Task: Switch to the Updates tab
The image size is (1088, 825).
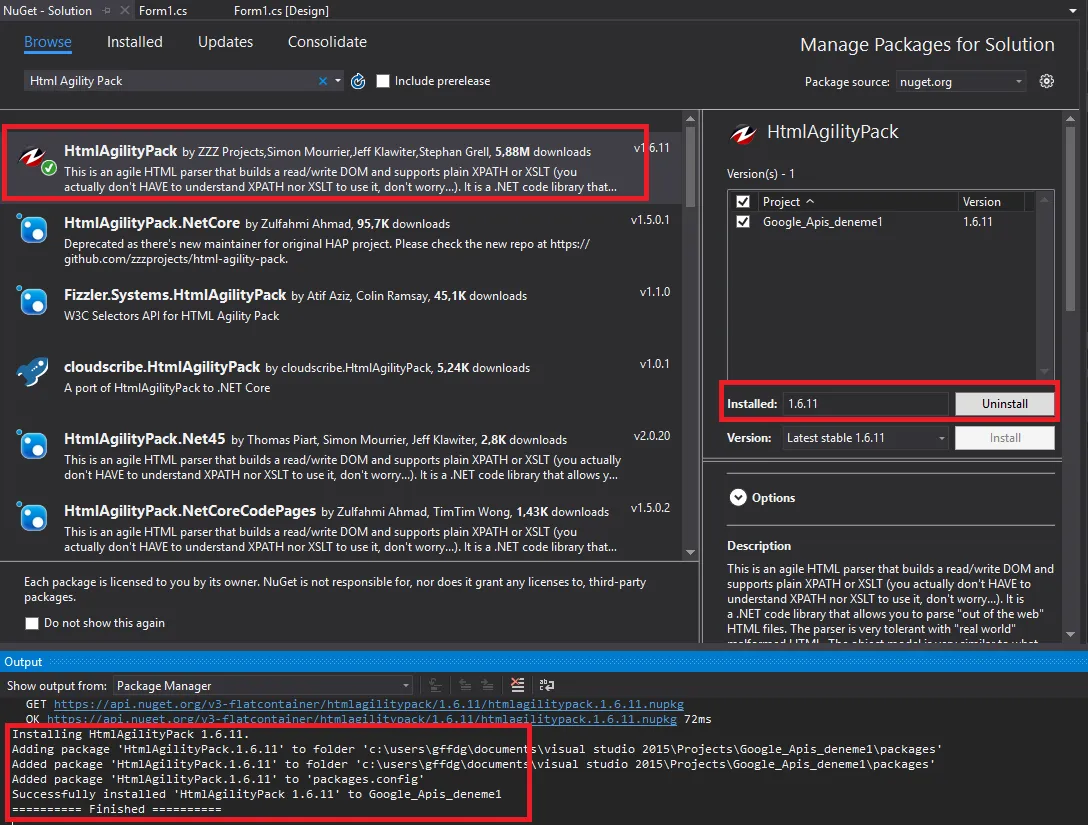Action: [226, 42]
